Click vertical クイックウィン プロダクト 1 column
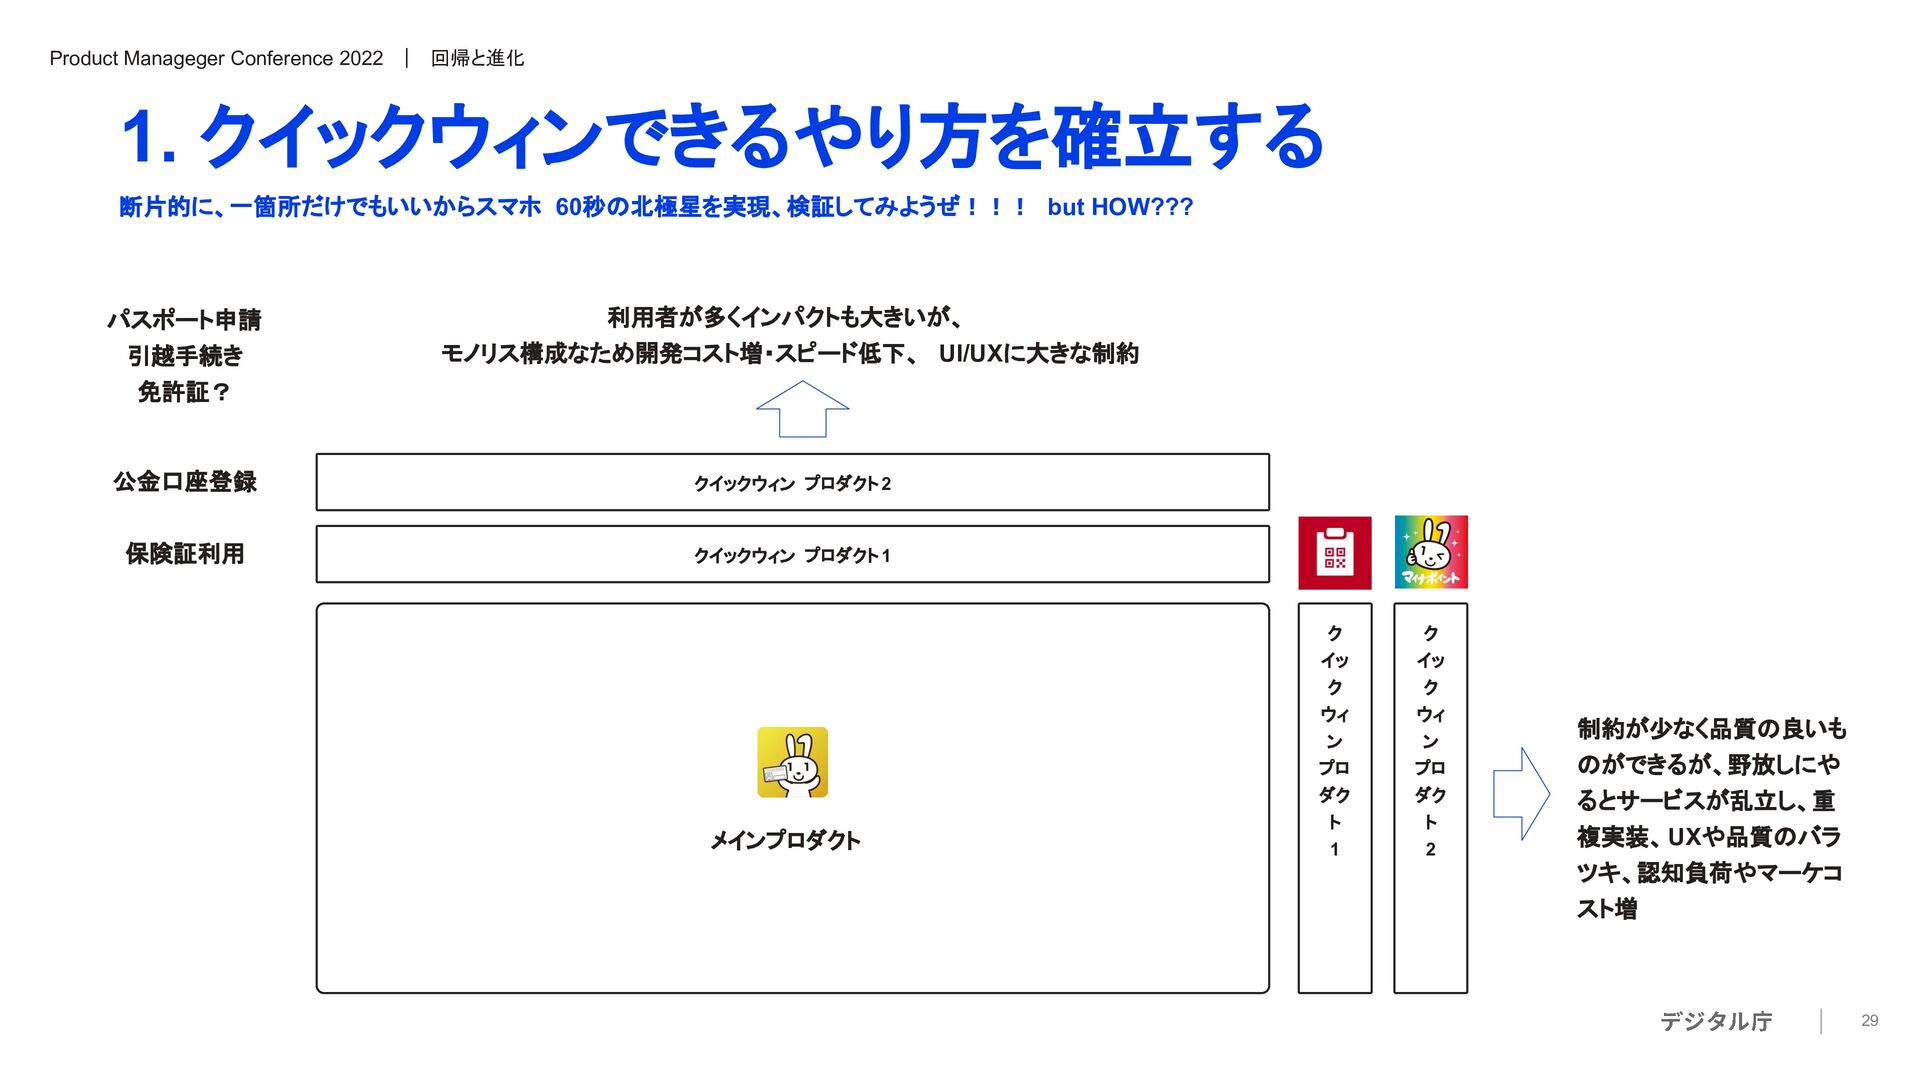1920x1080 pixels. (1334, 797)
